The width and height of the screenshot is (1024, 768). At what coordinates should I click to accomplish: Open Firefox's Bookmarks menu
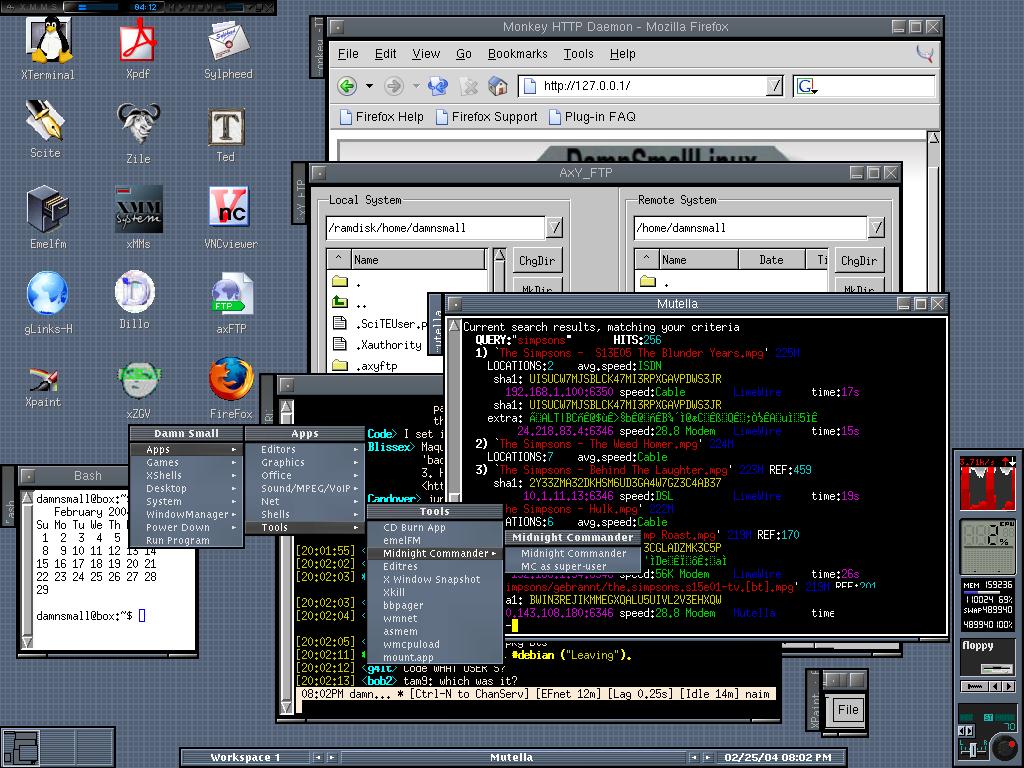pos(517,54)
